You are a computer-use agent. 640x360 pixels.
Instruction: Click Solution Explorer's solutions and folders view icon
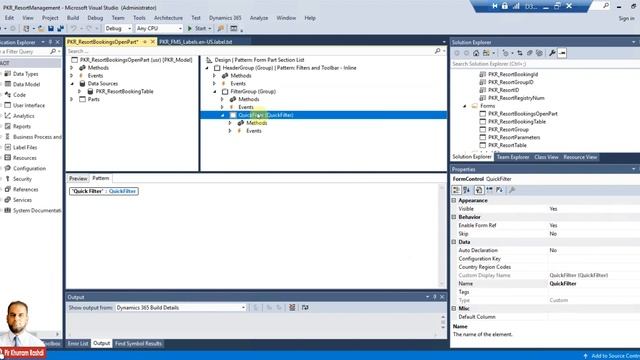(486, 53)
